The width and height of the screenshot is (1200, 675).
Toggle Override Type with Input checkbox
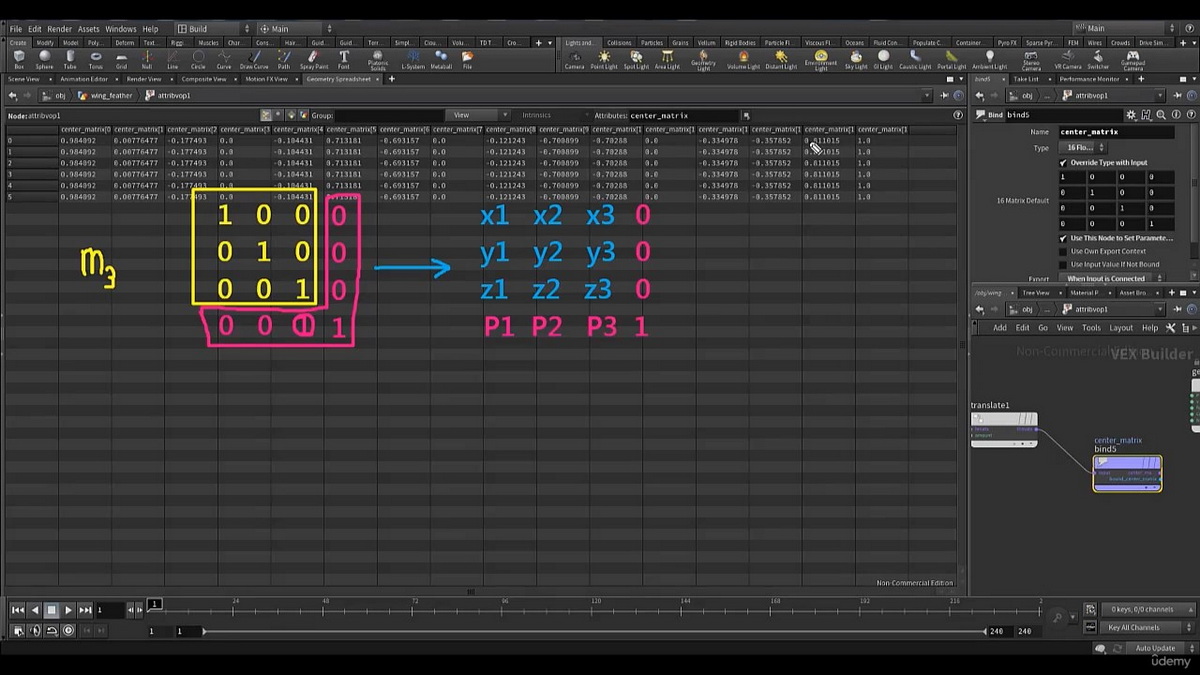(1063, 162)
